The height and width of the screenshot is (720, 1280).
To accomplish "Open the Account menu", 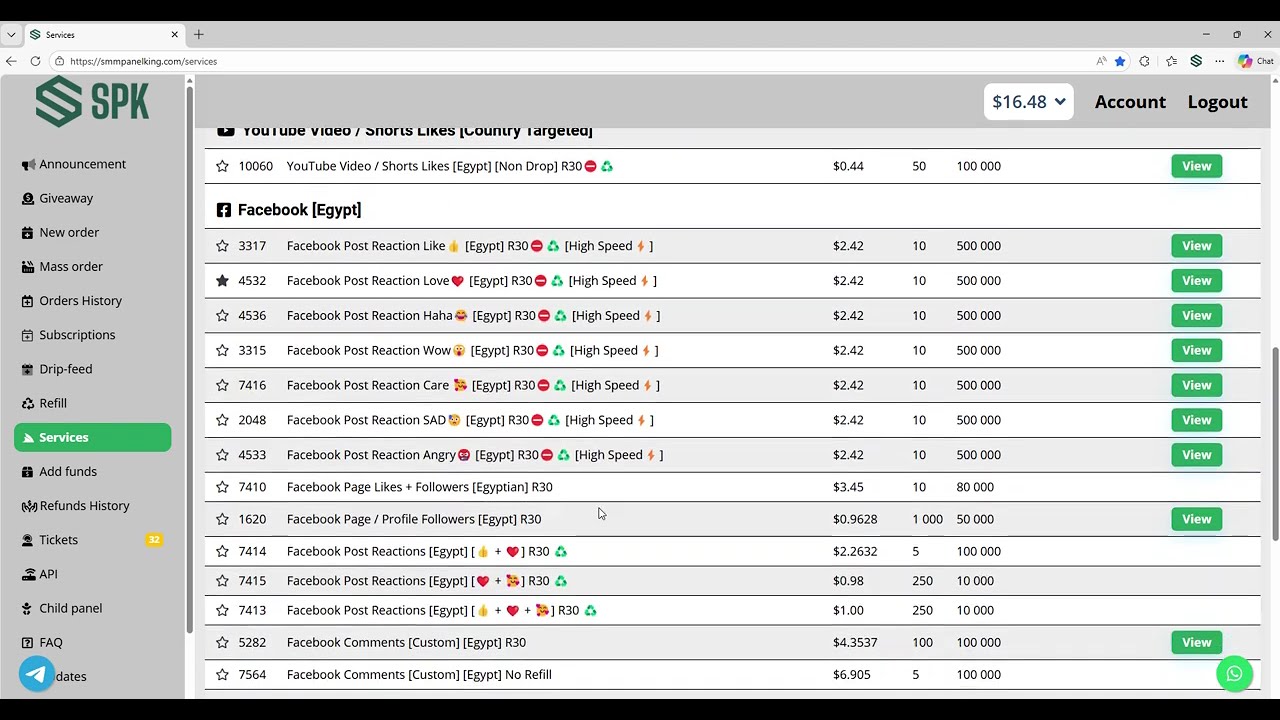I will click(x=1130, y=102).
